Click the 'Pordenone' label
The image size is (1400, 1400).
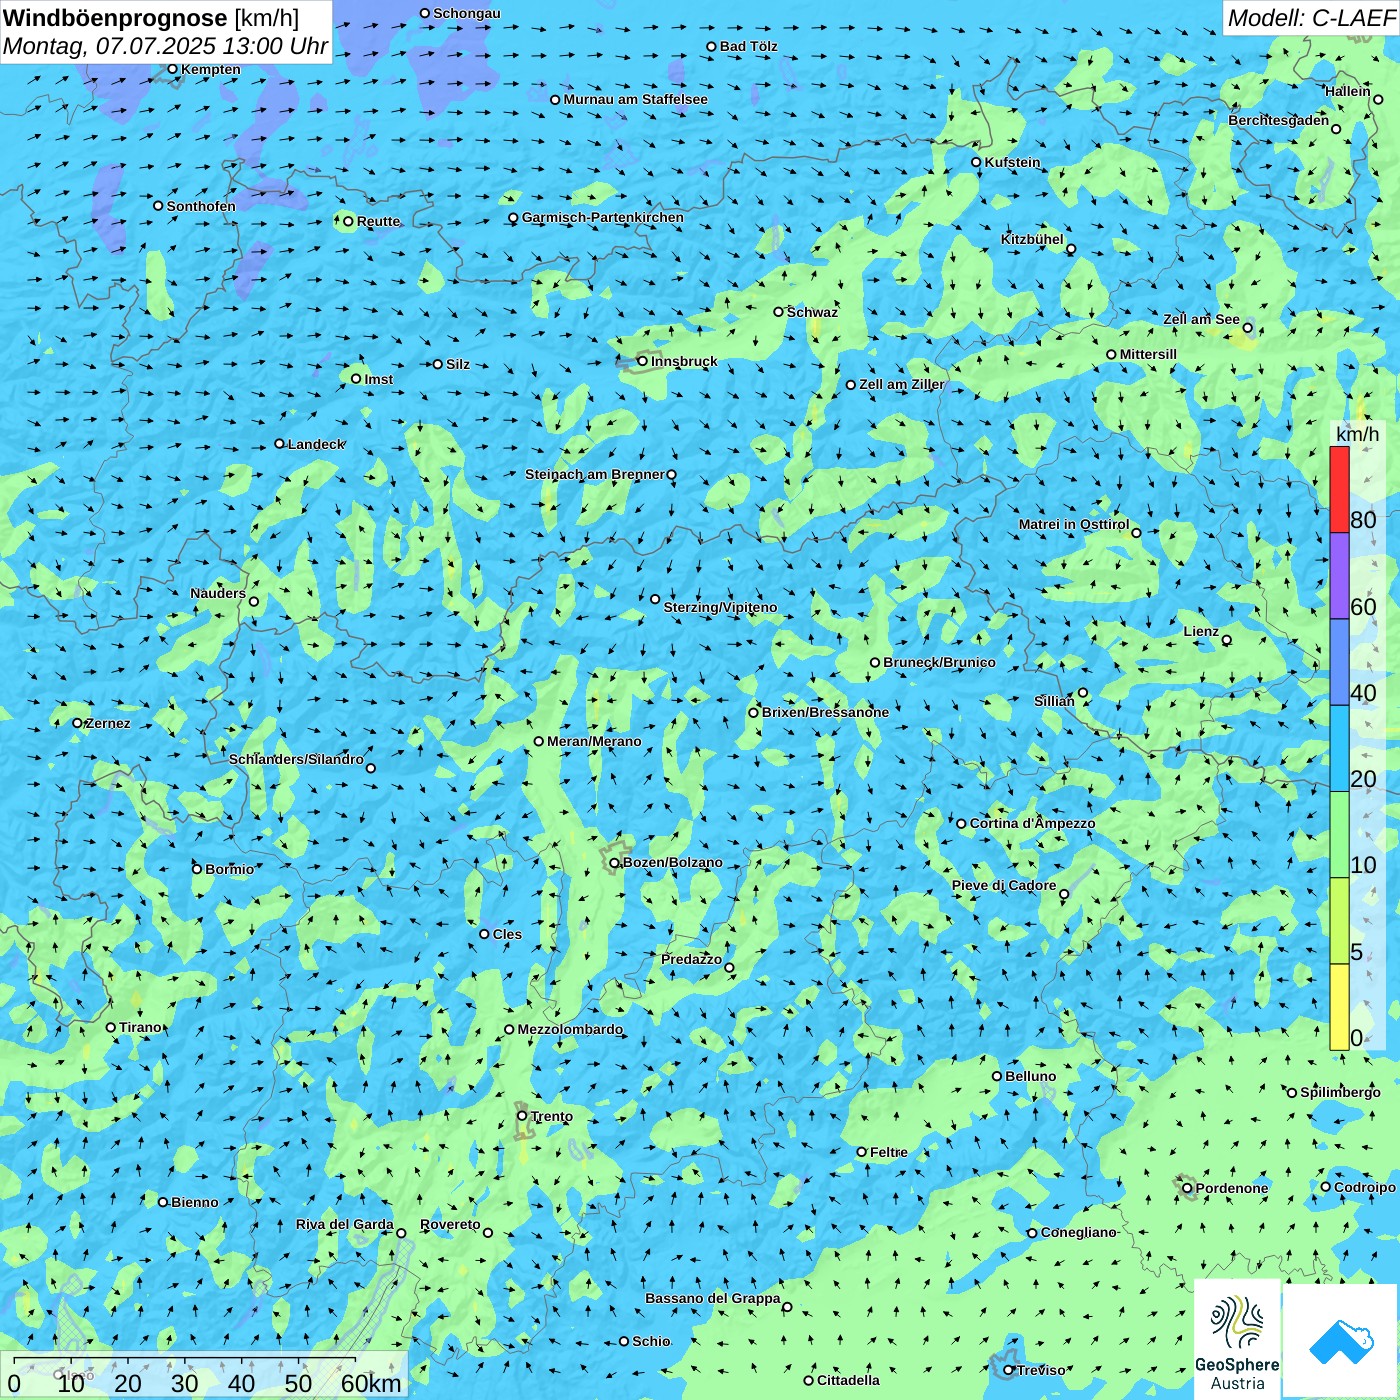coord(1232,1188)
